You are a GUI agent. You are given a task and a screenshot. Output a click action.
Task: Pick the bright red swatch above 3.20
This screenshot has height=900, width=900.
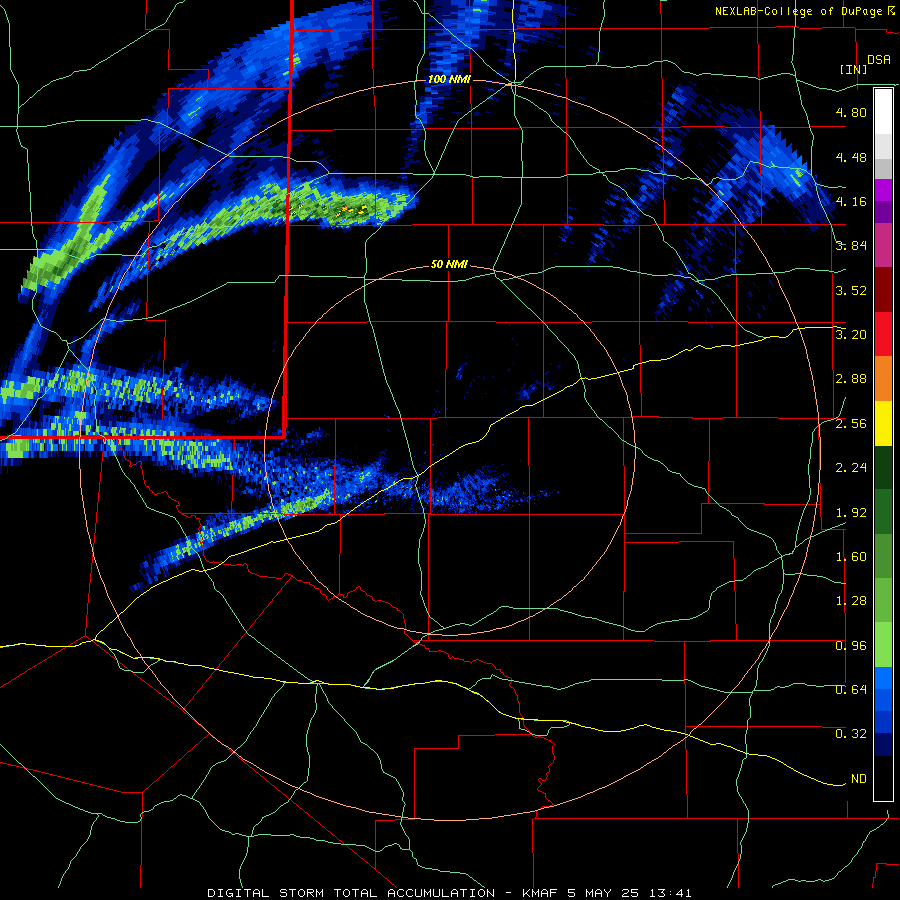(x=883, y=334)
